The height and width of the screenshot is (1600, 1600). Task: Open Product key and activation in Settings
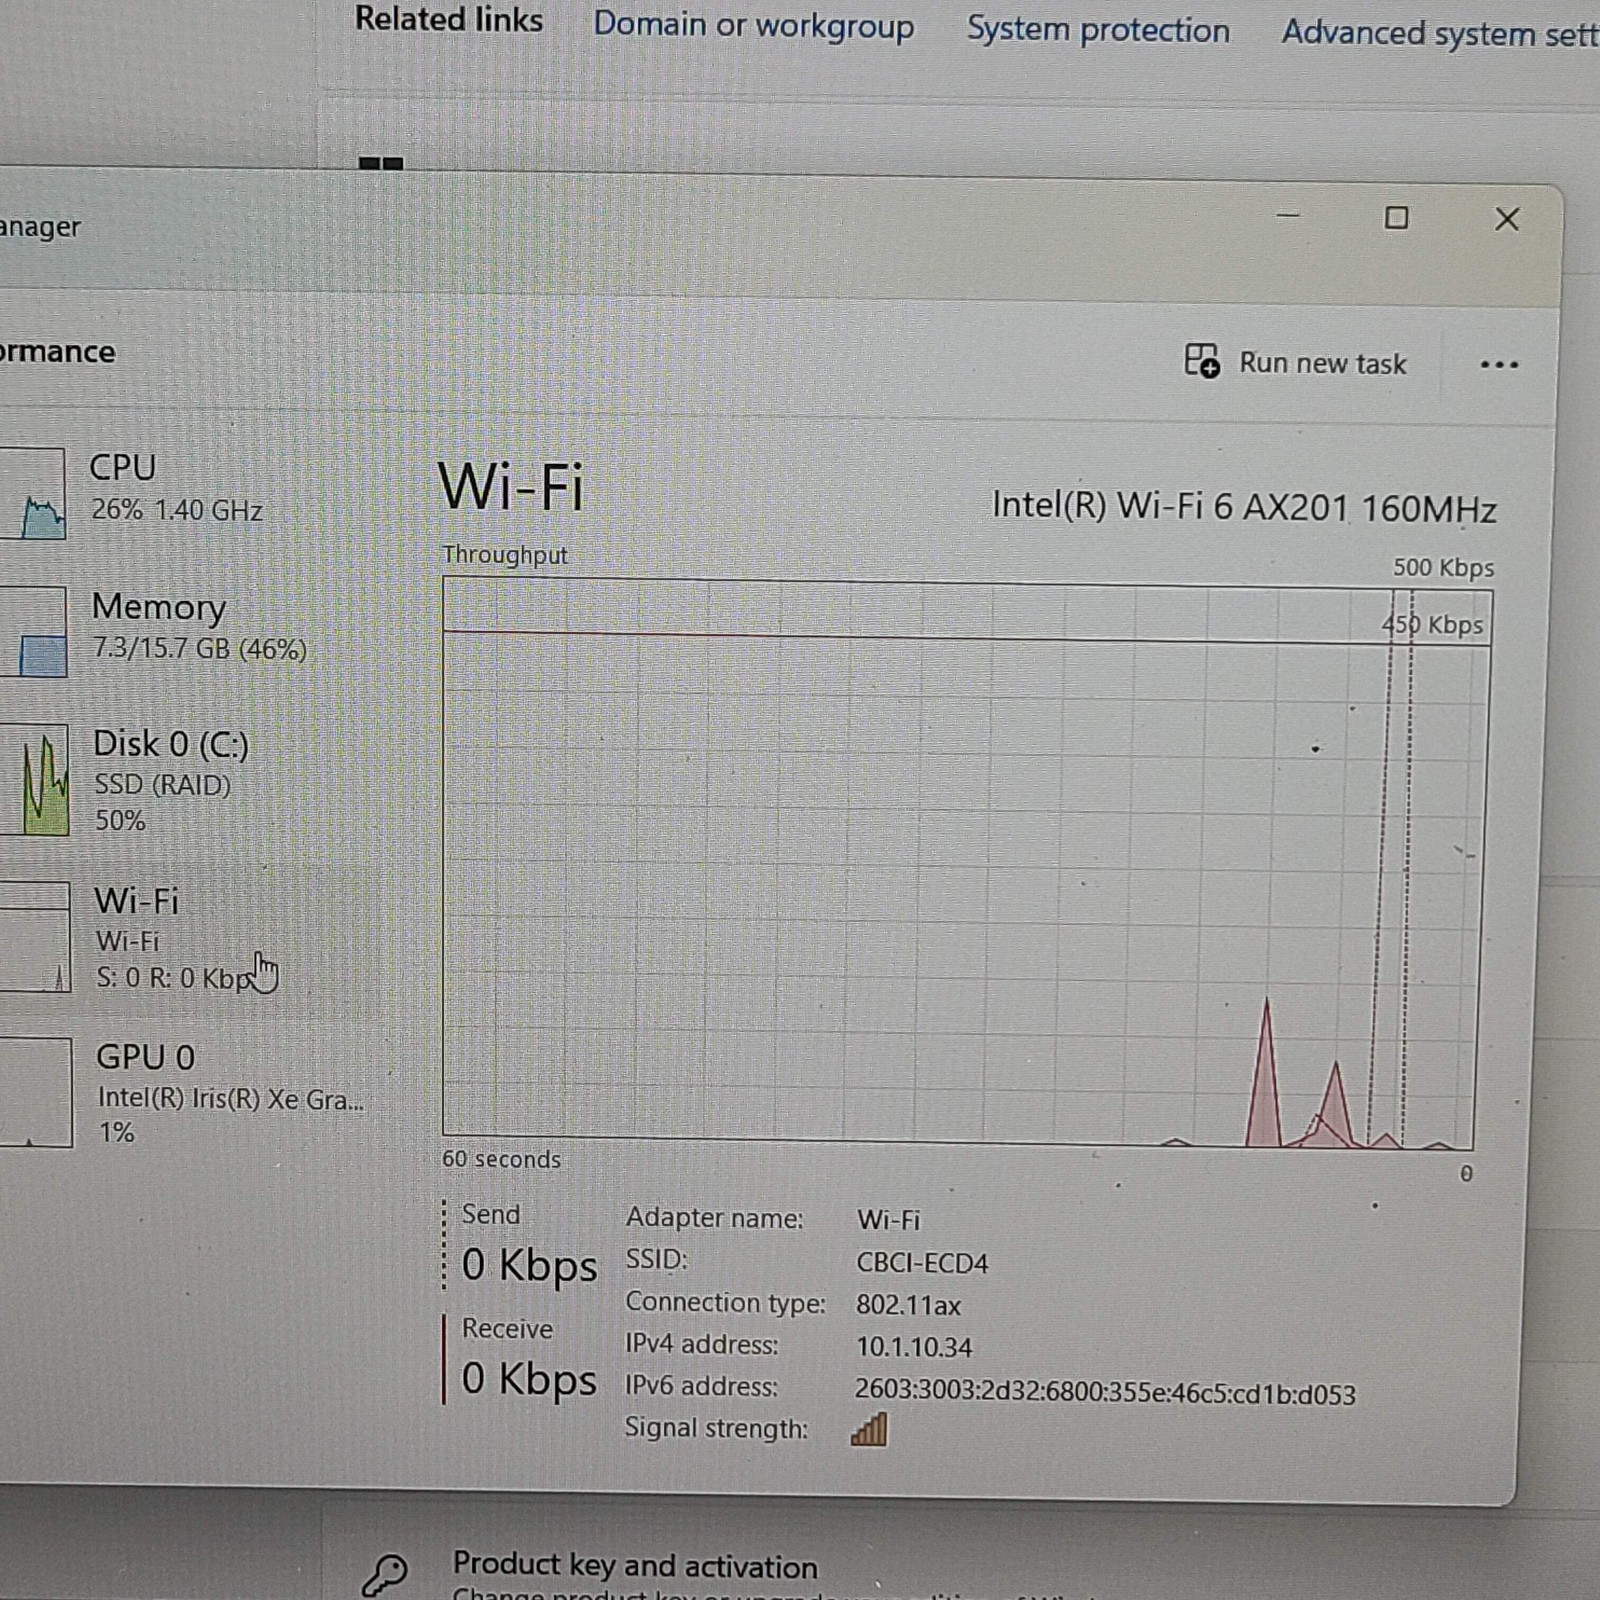coord(635,1566)
